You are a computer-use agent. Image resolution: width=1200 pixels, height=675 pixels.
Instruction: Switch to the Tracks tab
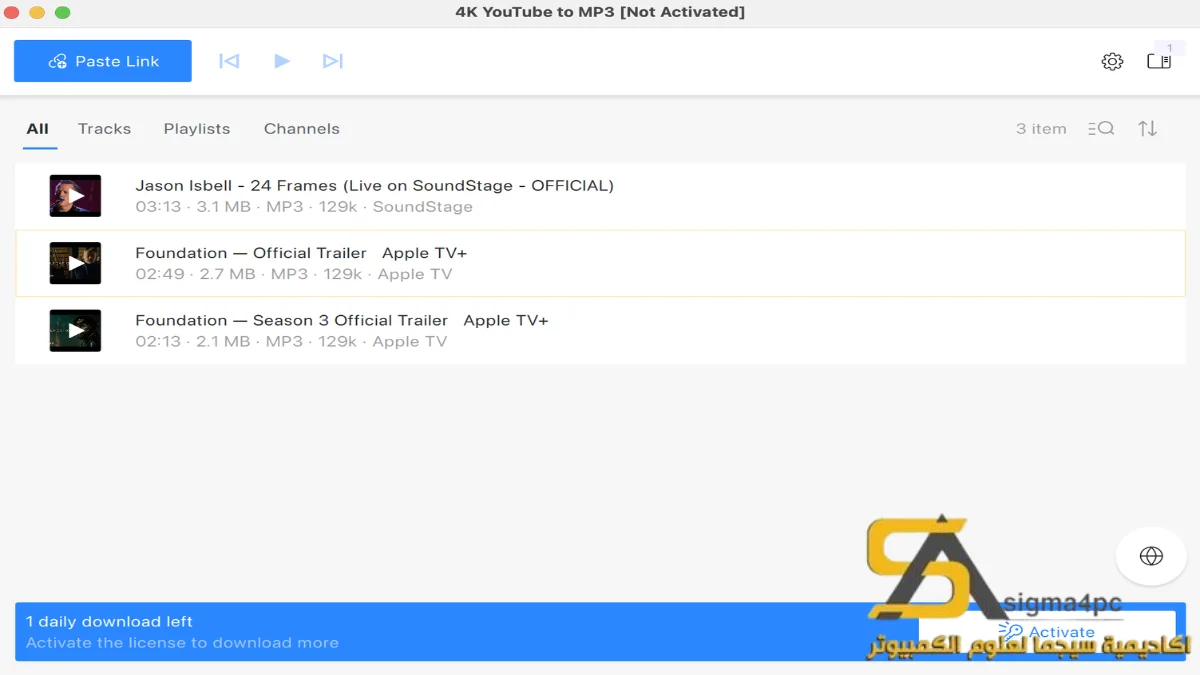(105, 128)
